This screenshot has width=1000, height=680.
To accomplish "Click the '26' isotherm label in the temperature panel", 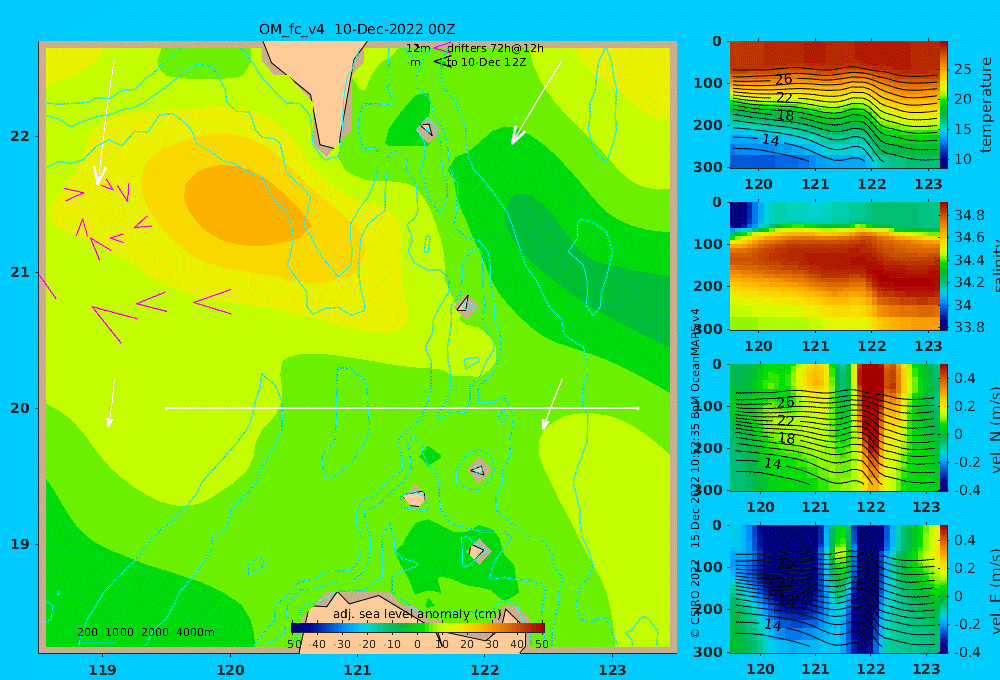I will [783, 80].
